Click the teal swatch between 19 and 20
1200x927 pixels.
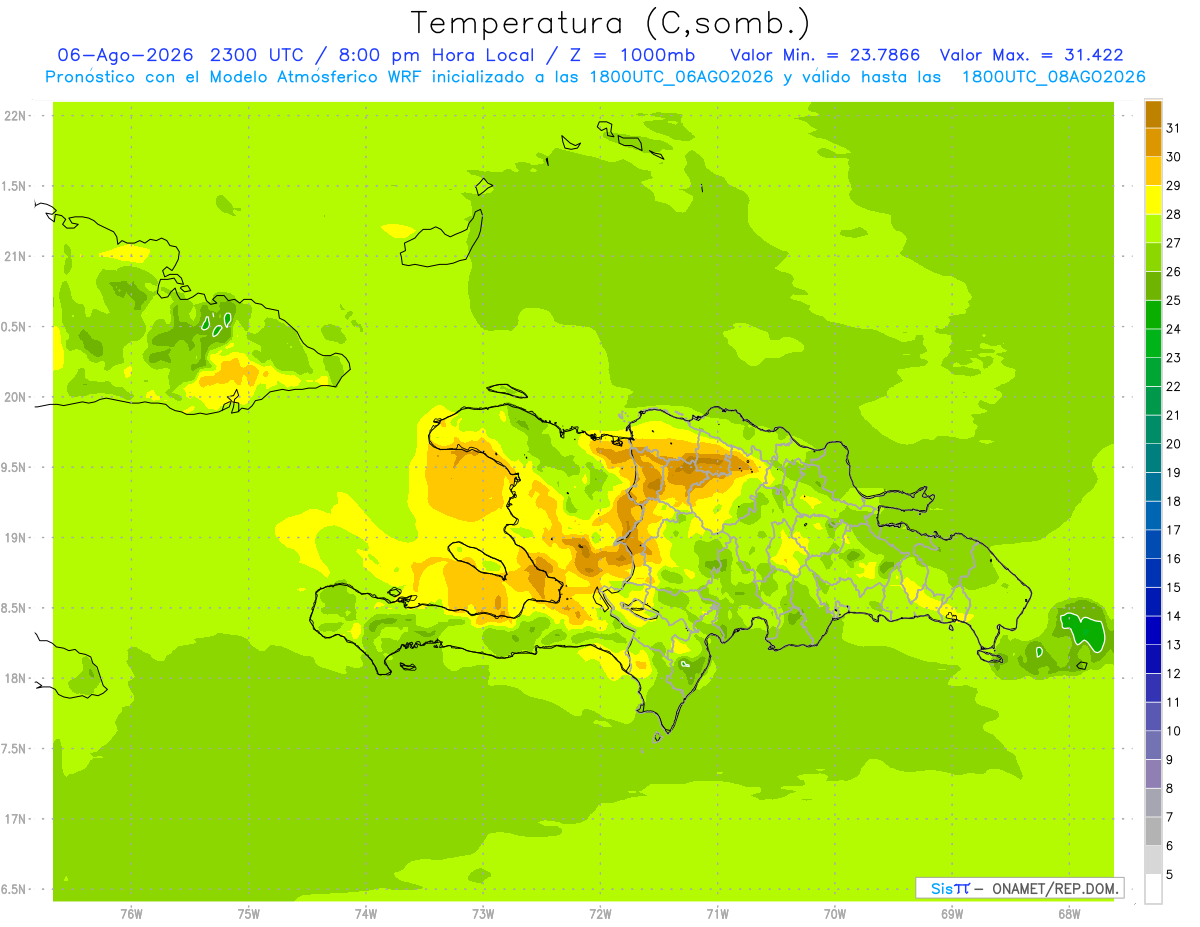(1153, 458)
